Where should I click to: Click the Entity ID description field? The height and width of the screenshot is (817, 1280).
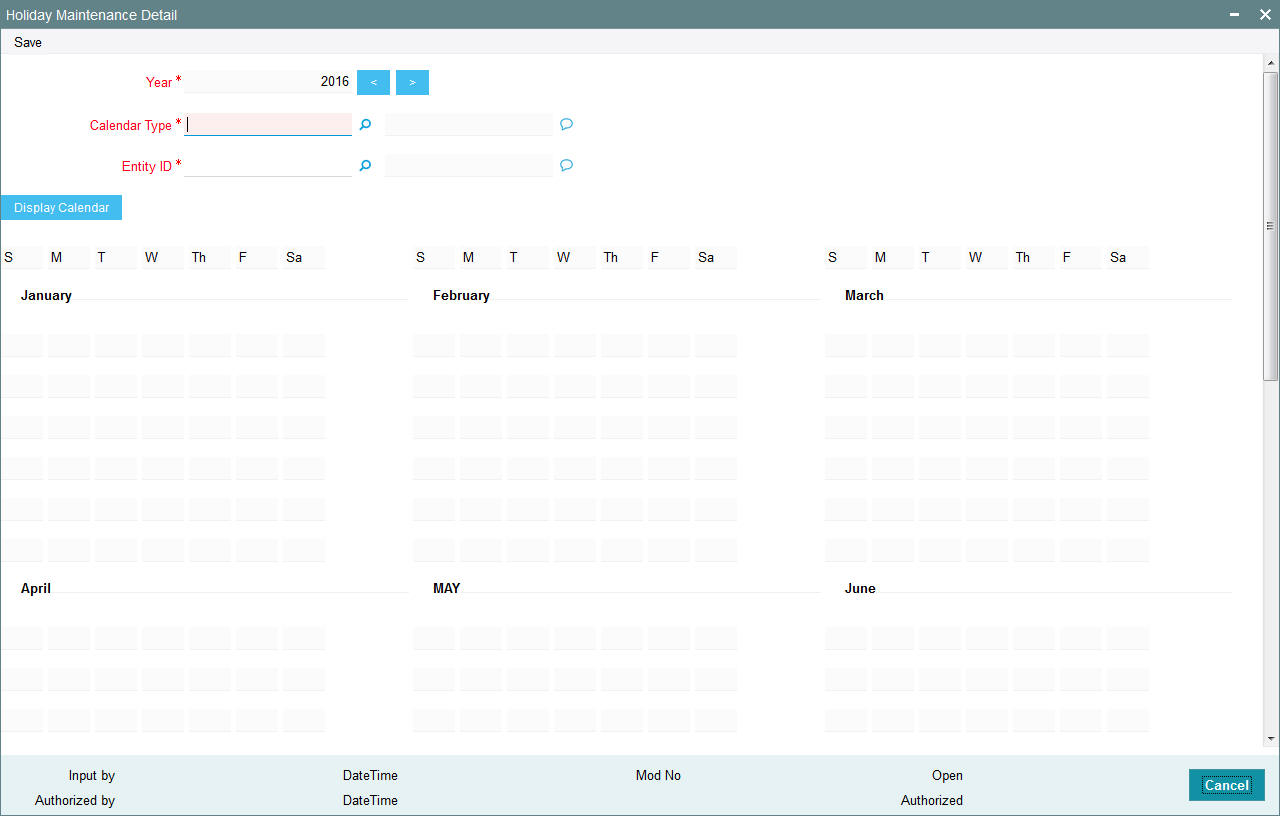[468, 165]
